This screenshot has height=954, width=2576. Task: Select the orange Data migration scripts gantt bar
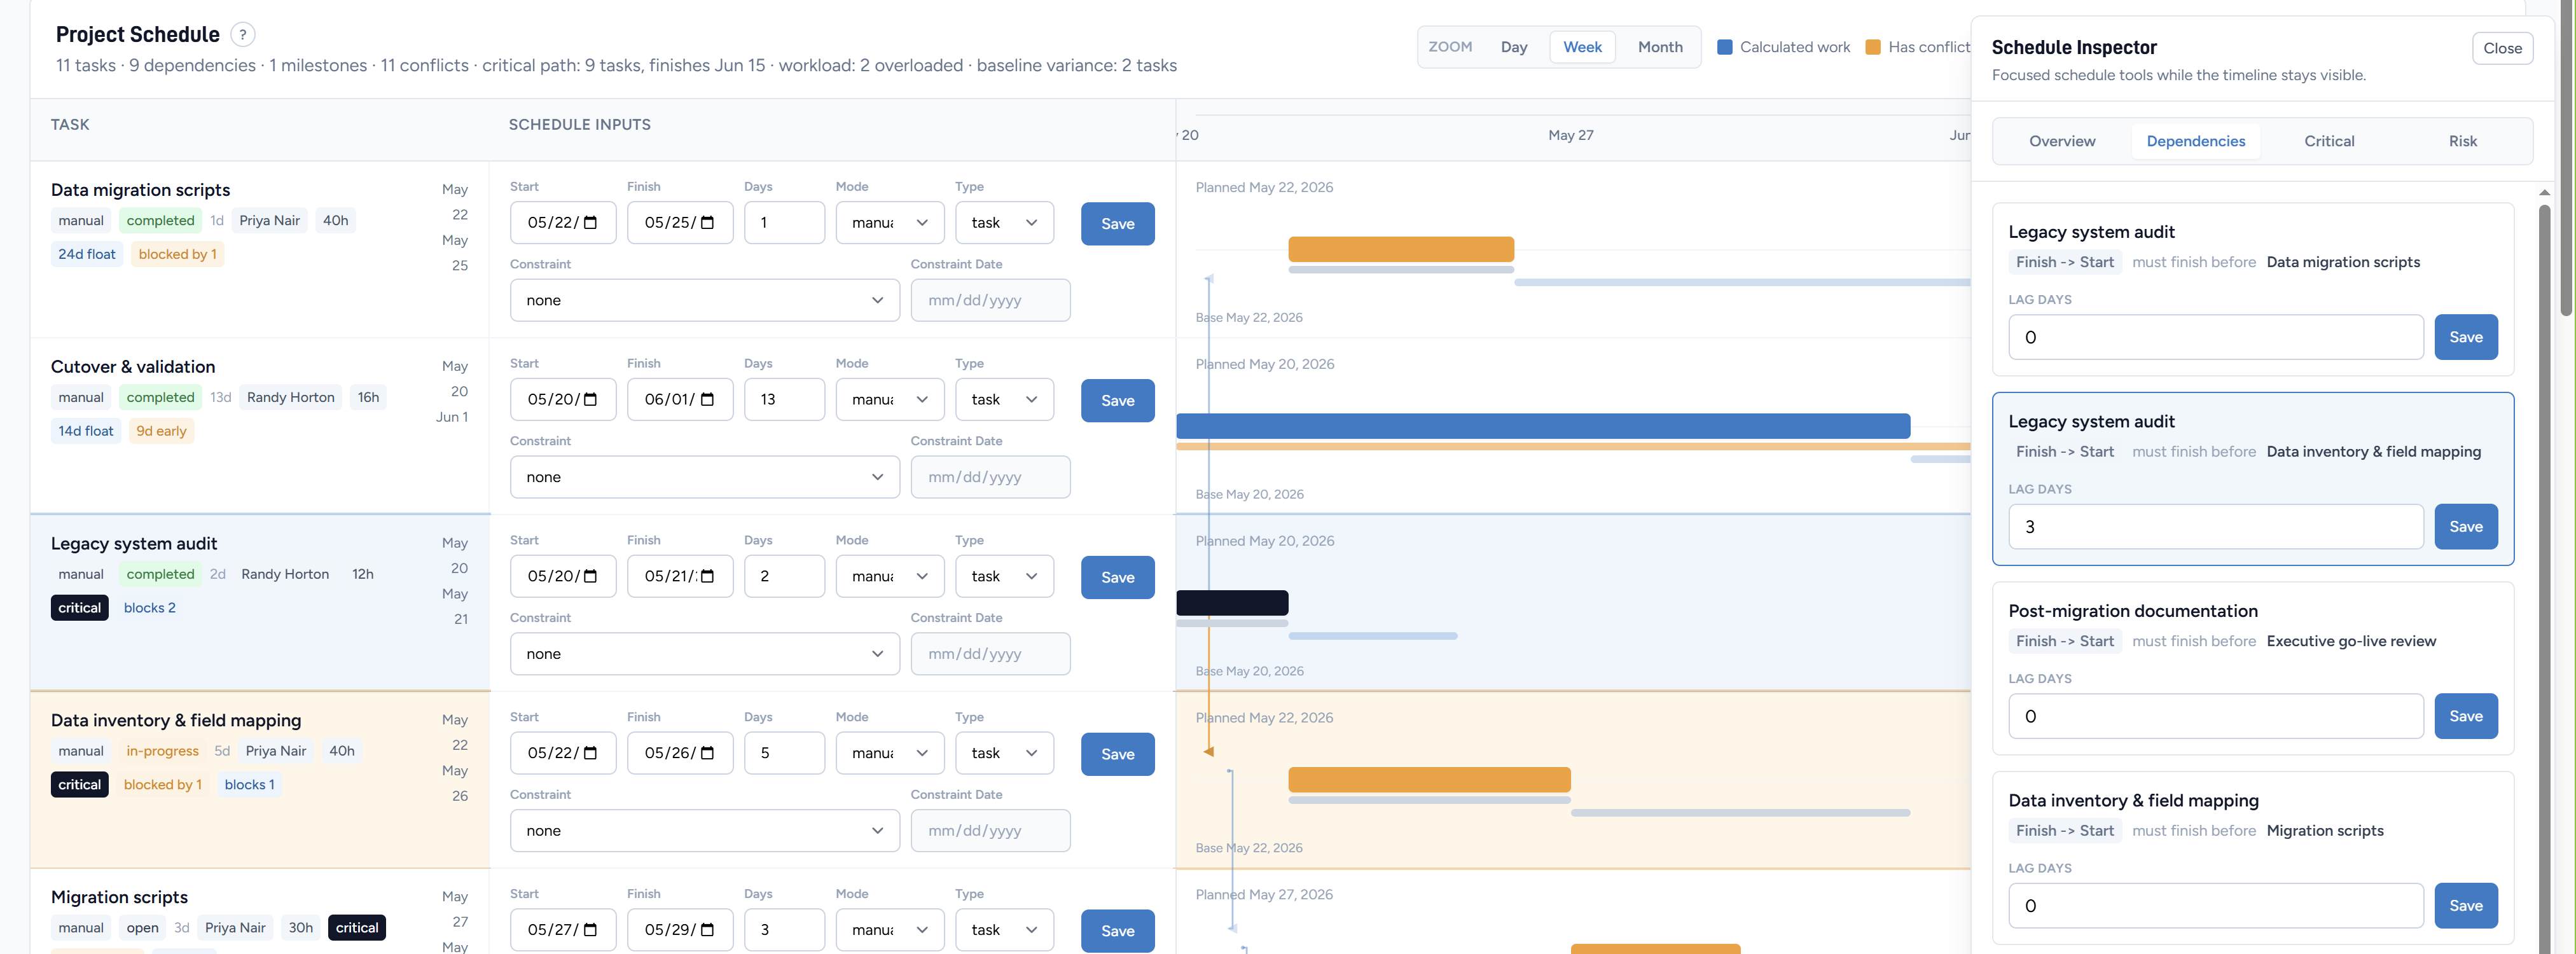click(x=1400, y=249)
